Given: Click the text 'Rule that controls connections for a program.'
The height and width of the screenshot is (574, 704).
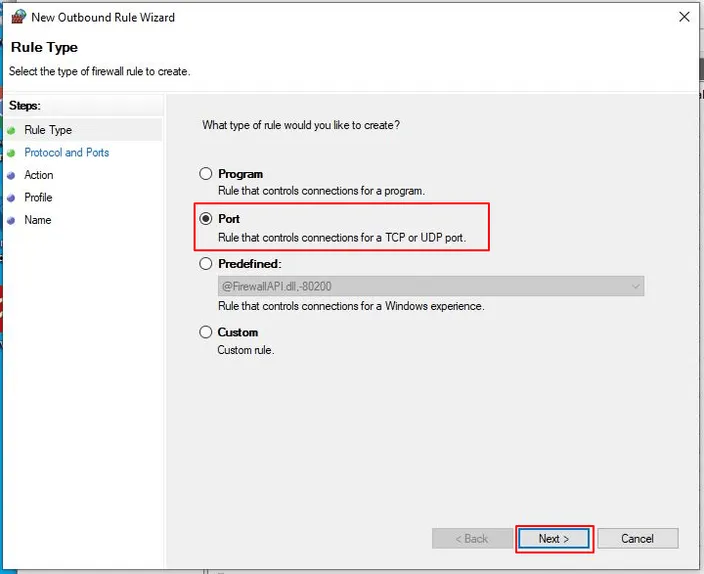Looking at the screenshot, I should [x=321, y=191].
